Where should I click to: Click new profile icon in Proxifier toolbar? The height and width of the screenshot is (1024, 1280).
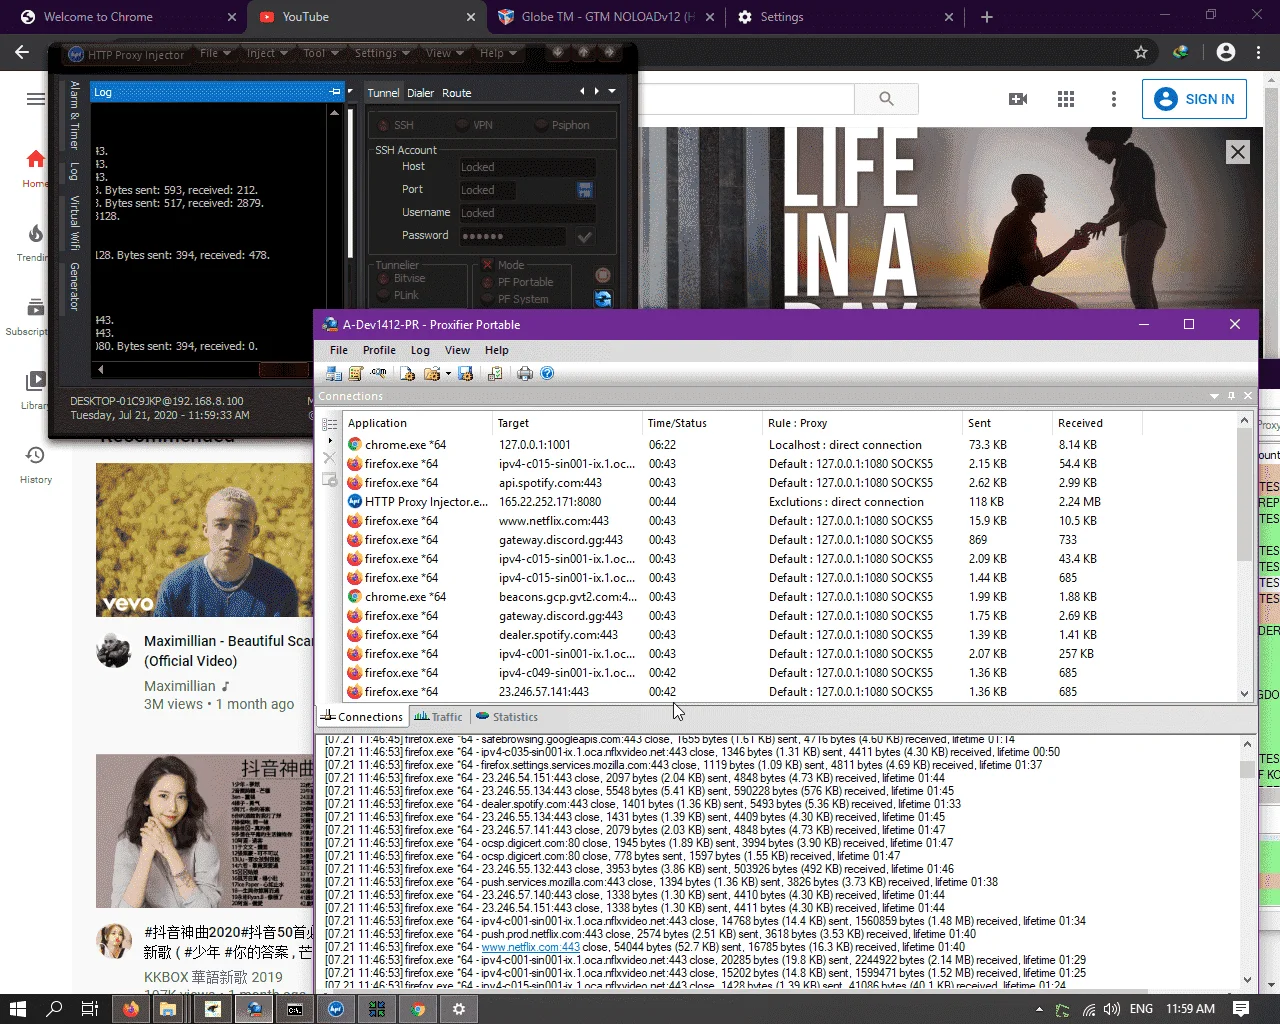coord(407,373)
